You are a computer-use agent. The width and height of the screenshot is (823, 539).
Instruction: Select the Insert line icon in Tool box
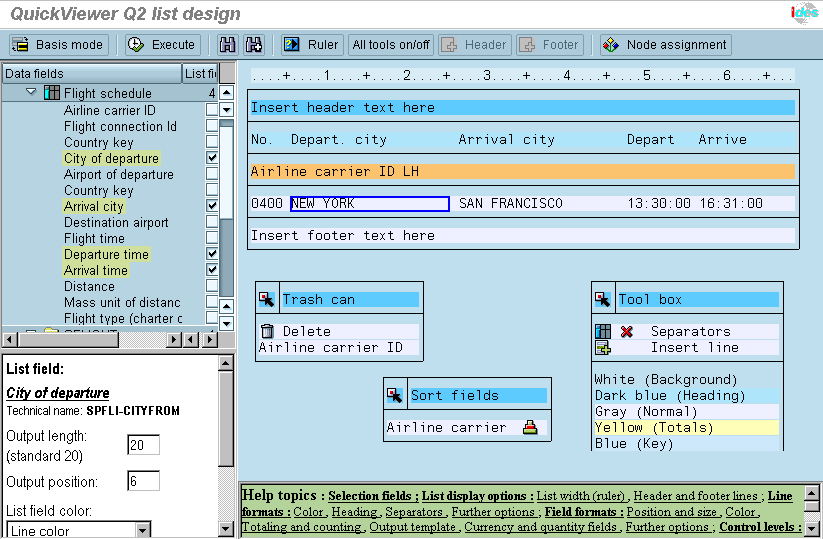603,348
